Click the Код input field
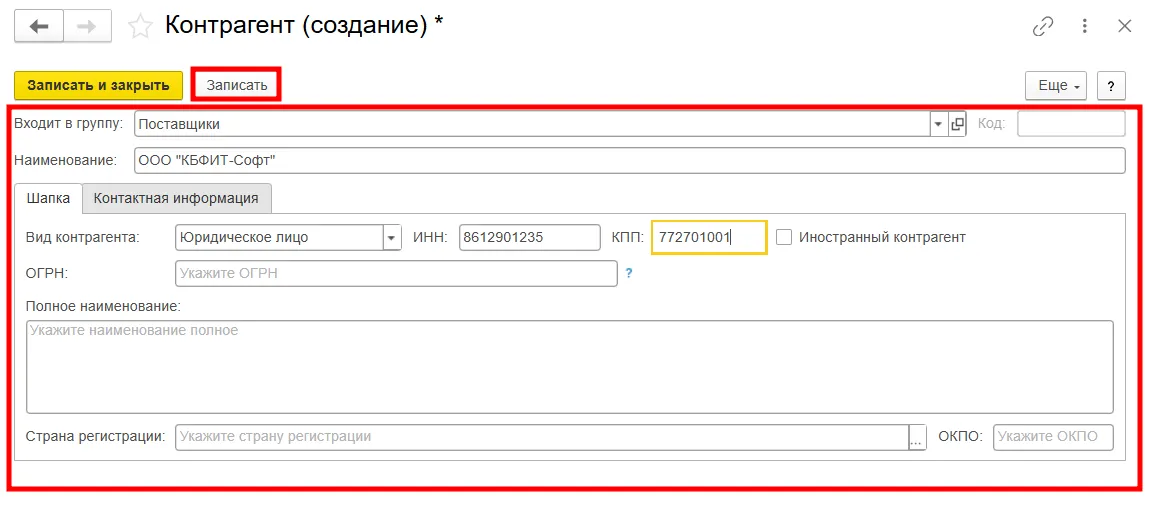 (x=1071, y=124)
